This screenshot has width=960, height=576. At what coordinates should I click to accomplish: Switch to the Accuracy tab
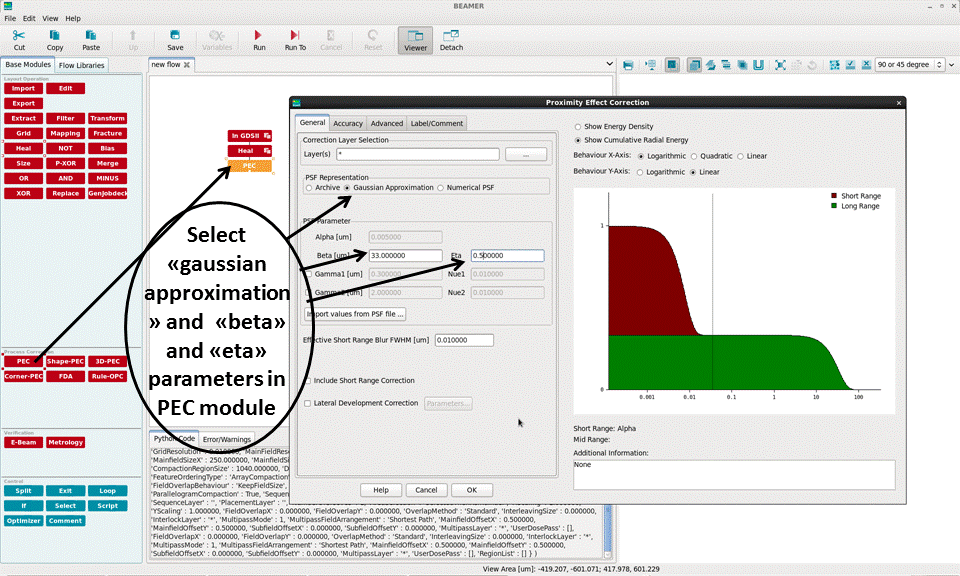pyautogui.click(x=348, y=123)
